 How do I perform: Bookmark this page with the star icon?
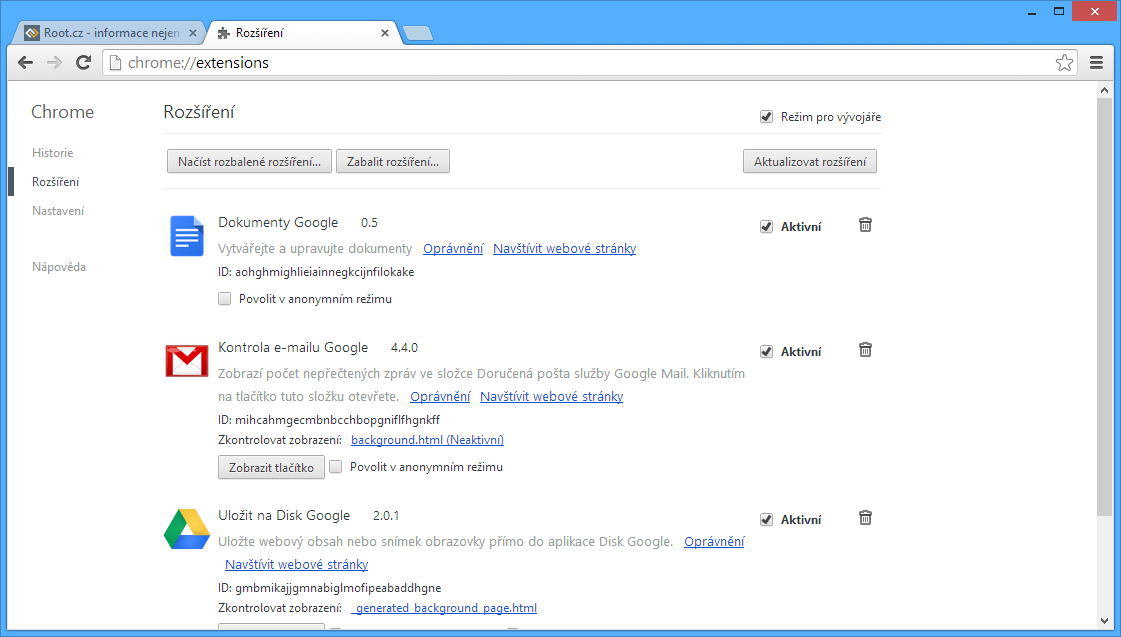1064,63
